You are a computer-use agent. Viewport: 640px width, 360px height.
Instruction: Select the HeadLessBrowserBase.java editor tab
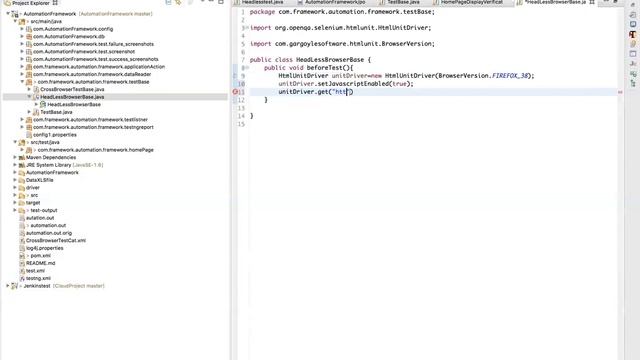[x=555, y=2]
